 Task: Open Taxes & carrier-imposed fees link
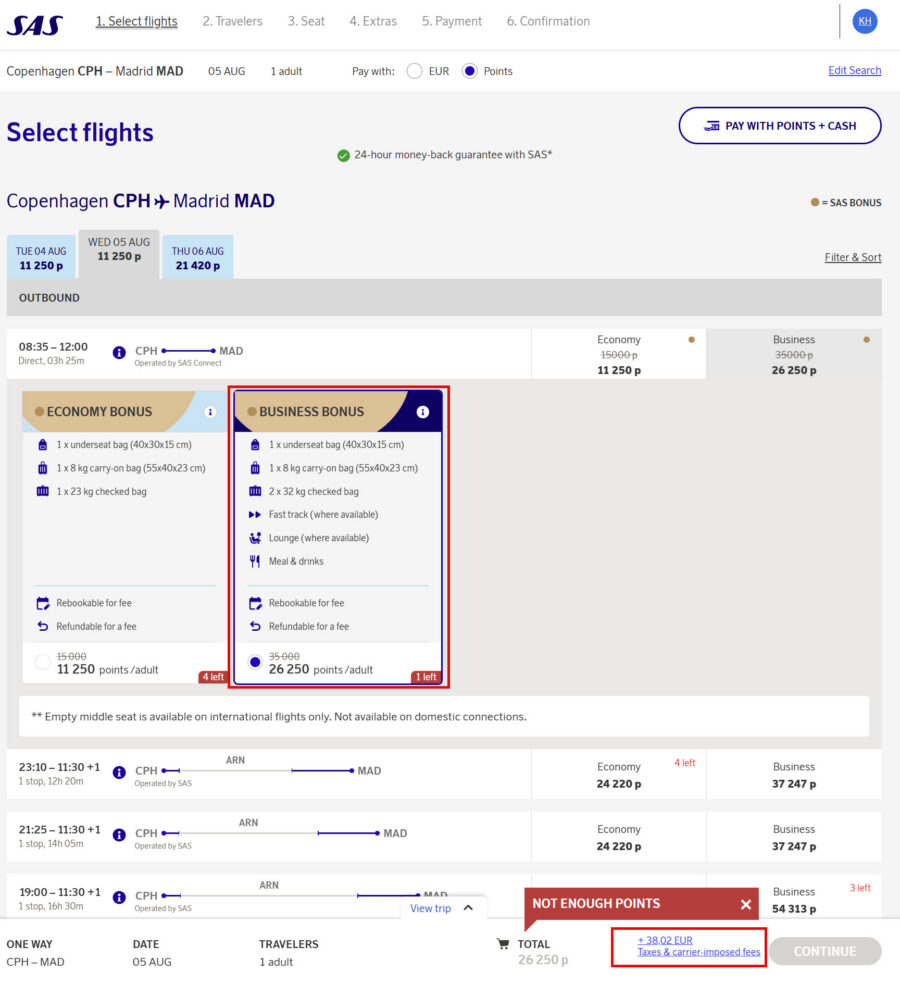(x=699, y=952)
